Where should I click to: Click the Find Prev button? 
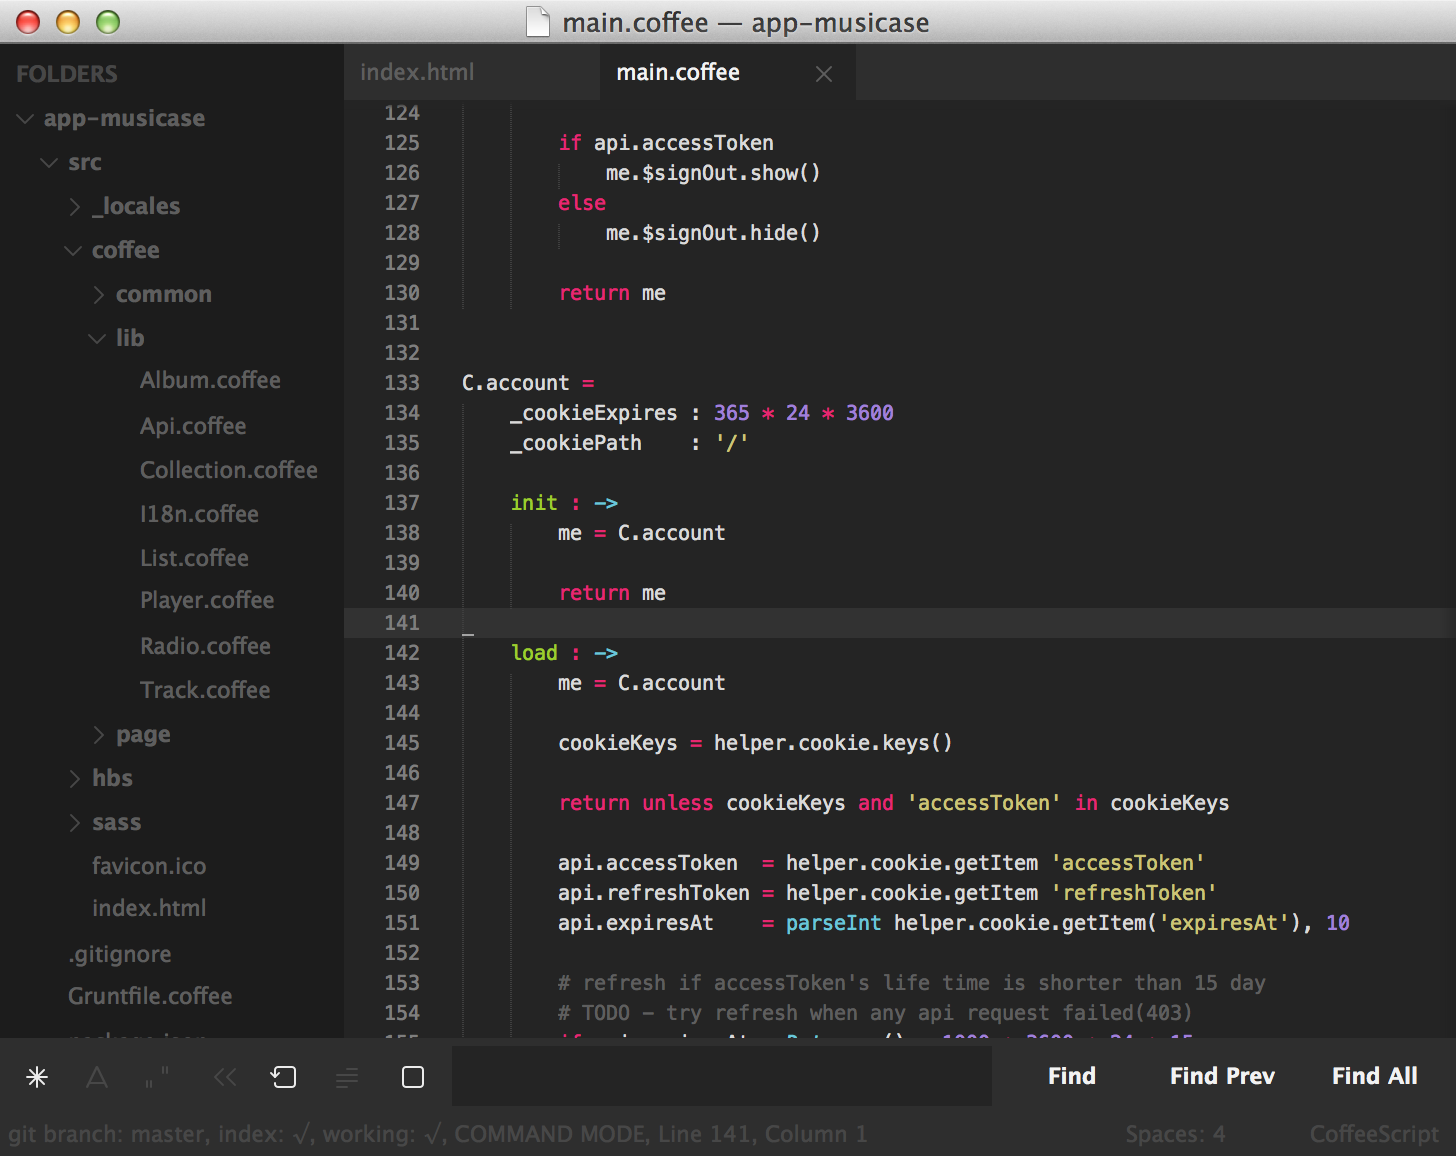[x=1222, y=1076]
